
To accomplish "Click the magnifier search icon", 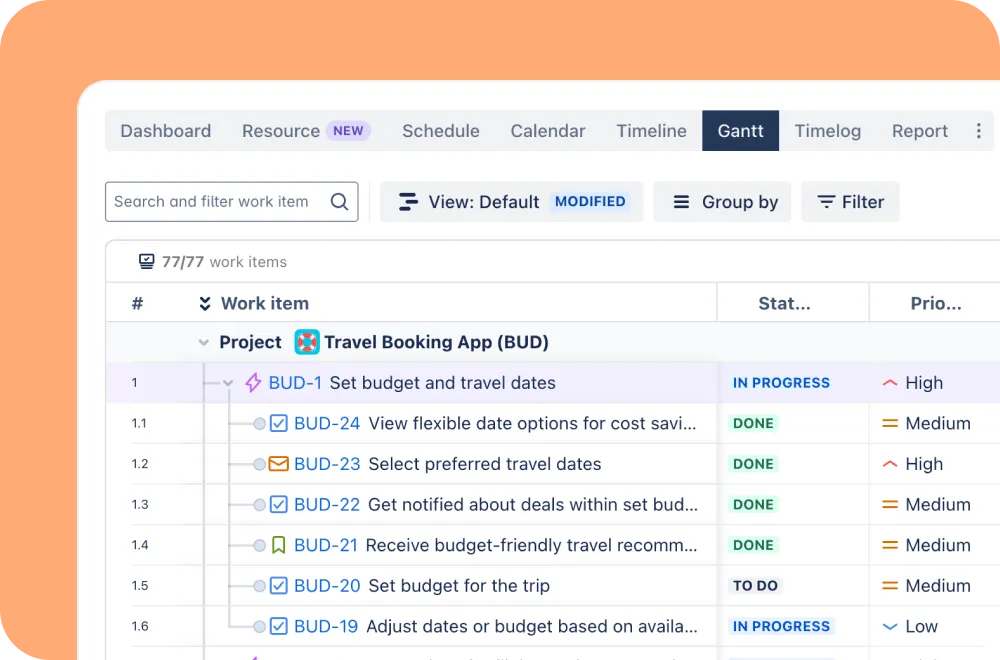I will click(339, 202).
